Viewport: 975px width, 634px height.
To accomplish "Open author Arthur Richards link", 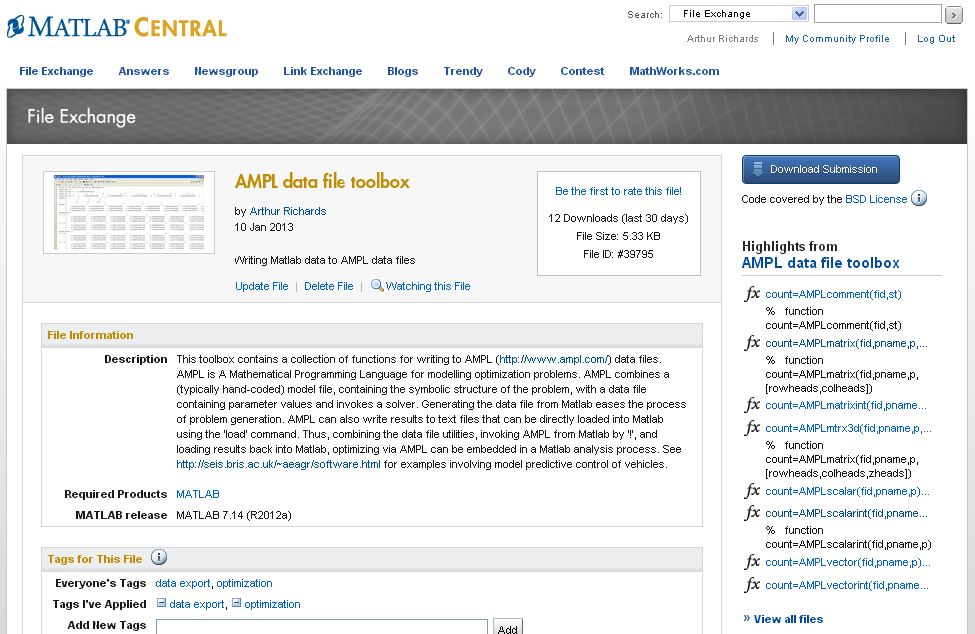I will tap(288, 211).
